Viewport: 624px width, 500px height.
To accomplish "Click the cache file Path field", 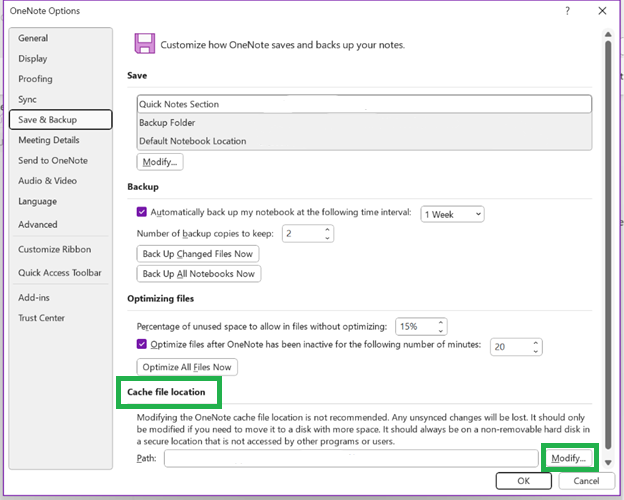I will click(x=351, y=458).
